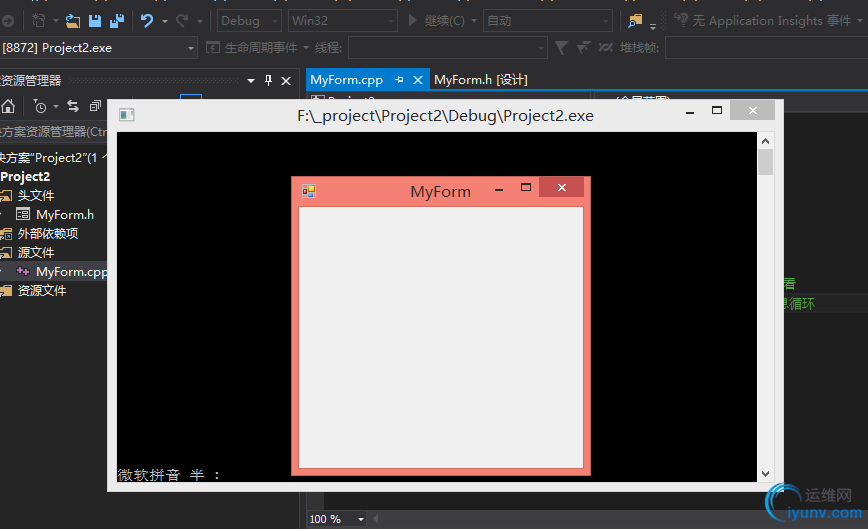The height and width of the screenshot is (529, 868).
Task: Select the 头文件 folder in the tree
Action: point(35,195)
